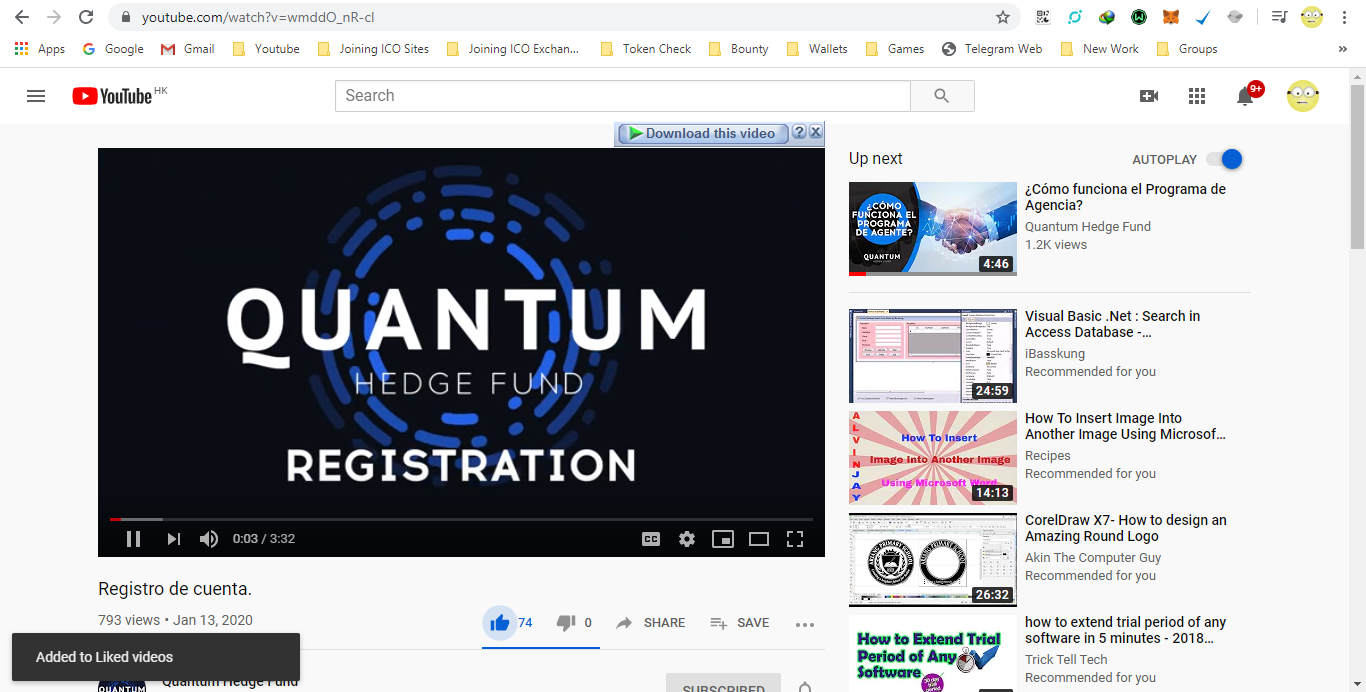Go back in browser history
The height and width of the screenshot is (692, 1366).
click(x=21, y=17)
